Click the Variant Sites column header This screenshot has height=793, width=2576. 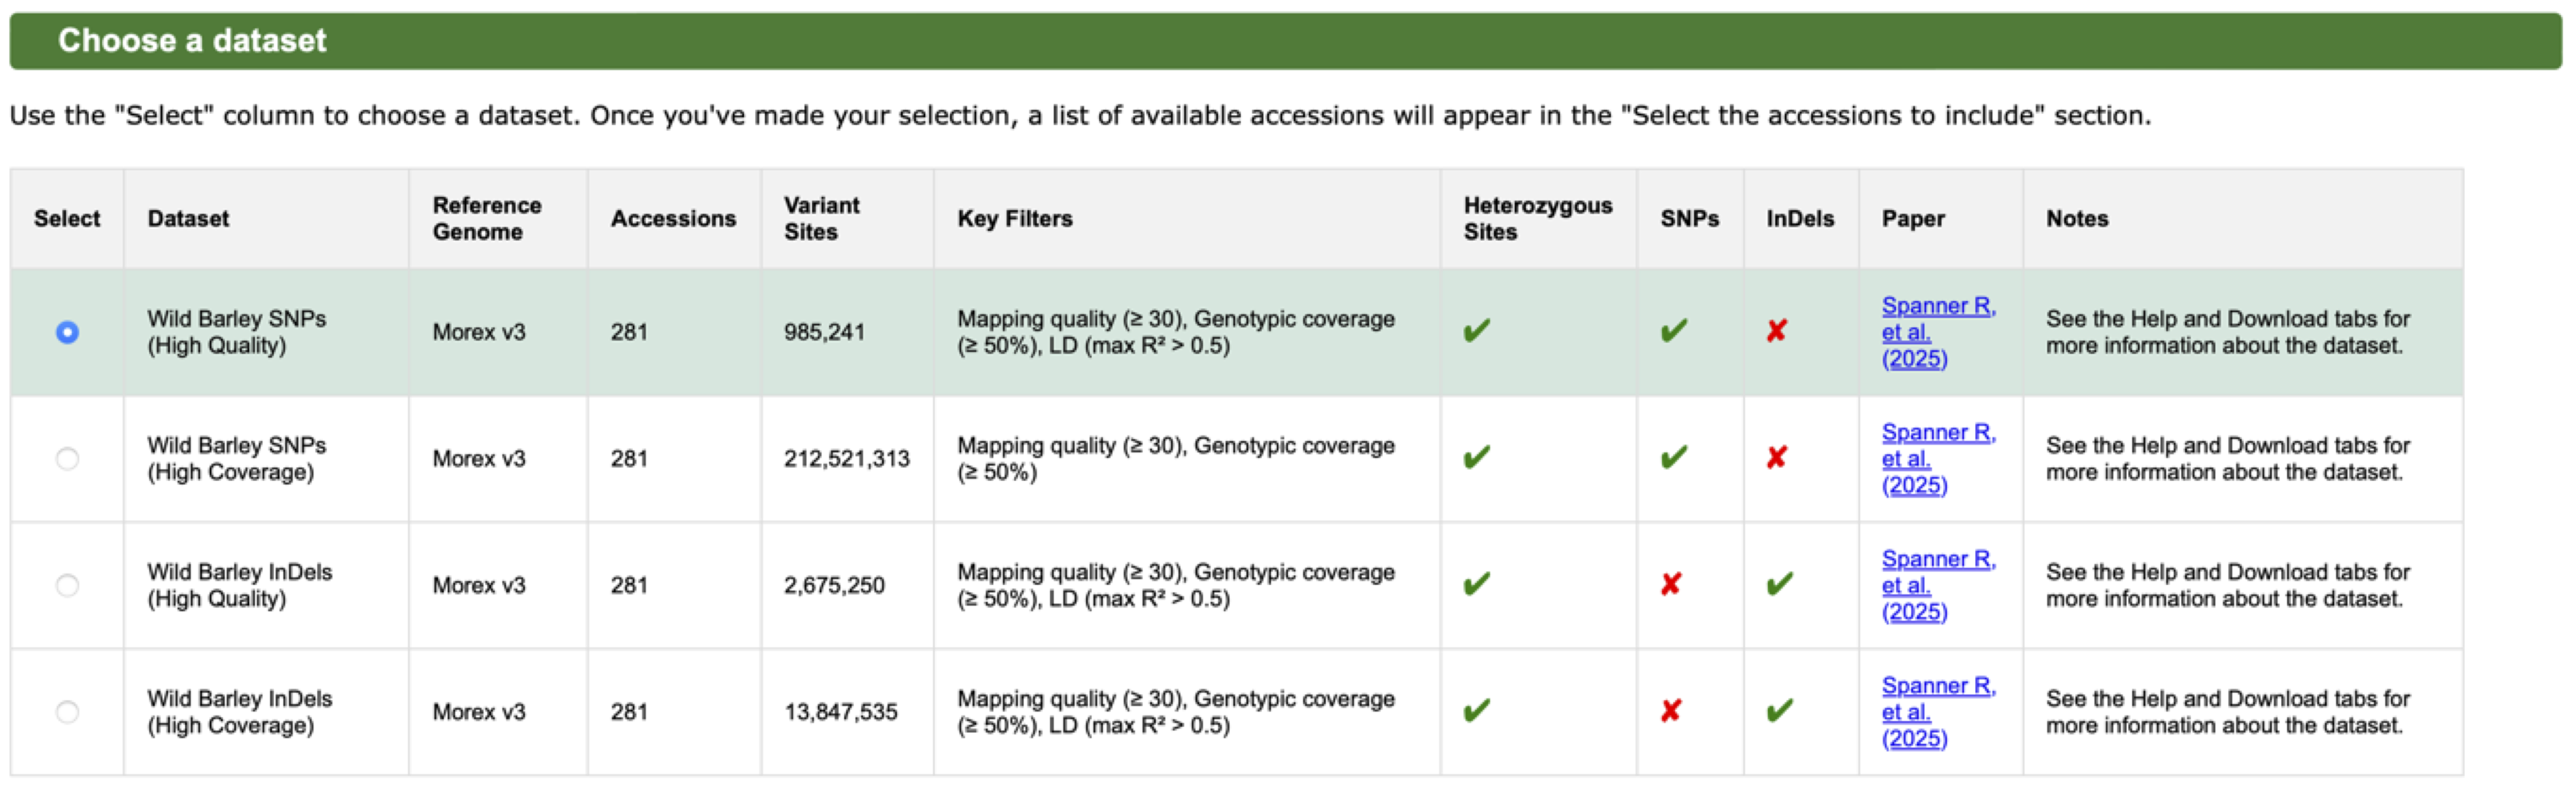(x=821, y=218)
